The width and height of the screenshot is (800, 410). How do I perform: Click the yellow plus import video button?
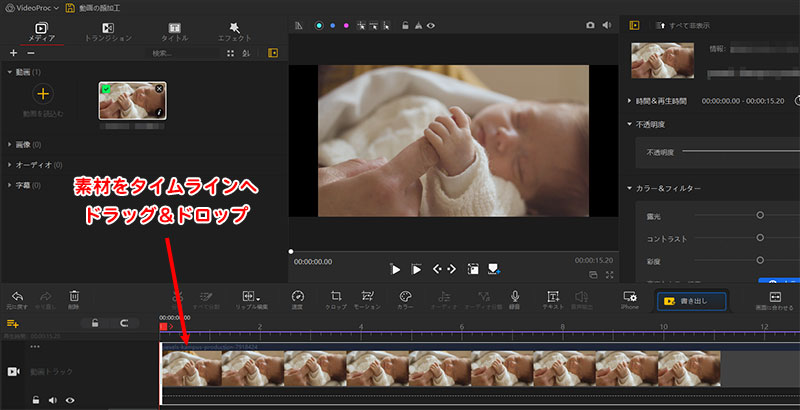[x=43, y=94]
